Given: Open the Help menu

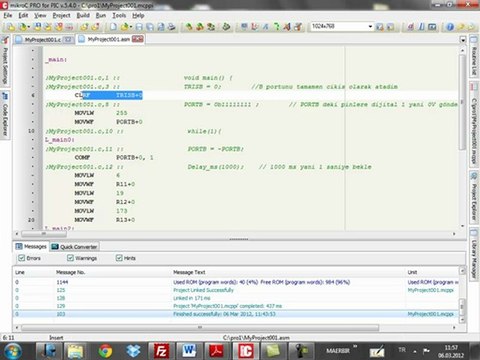Looking at the screenshot, I should point(138,15).
